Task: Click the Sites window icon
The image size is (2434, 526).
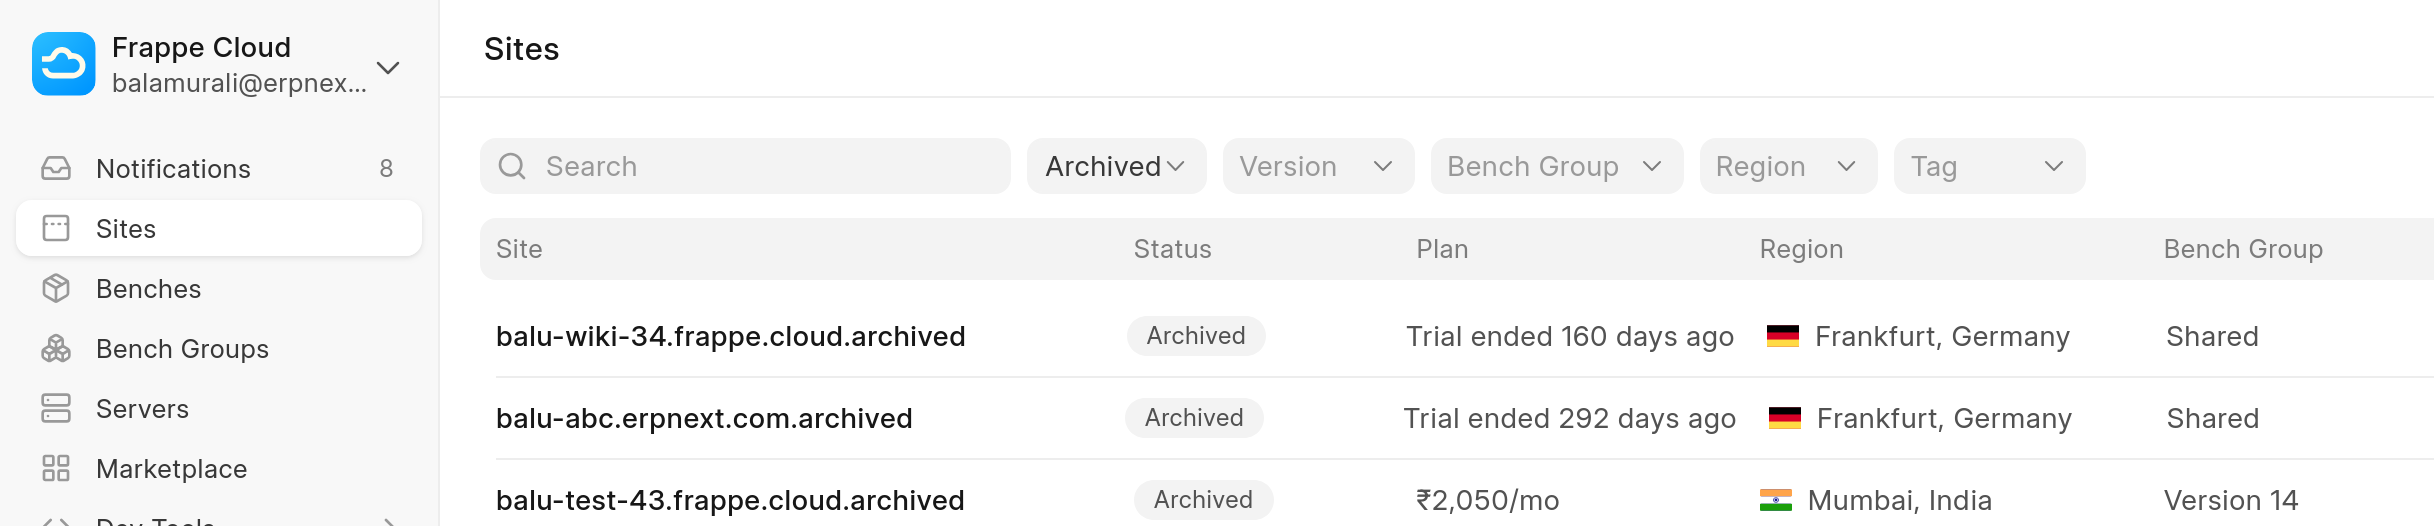Action: (56, 228)
